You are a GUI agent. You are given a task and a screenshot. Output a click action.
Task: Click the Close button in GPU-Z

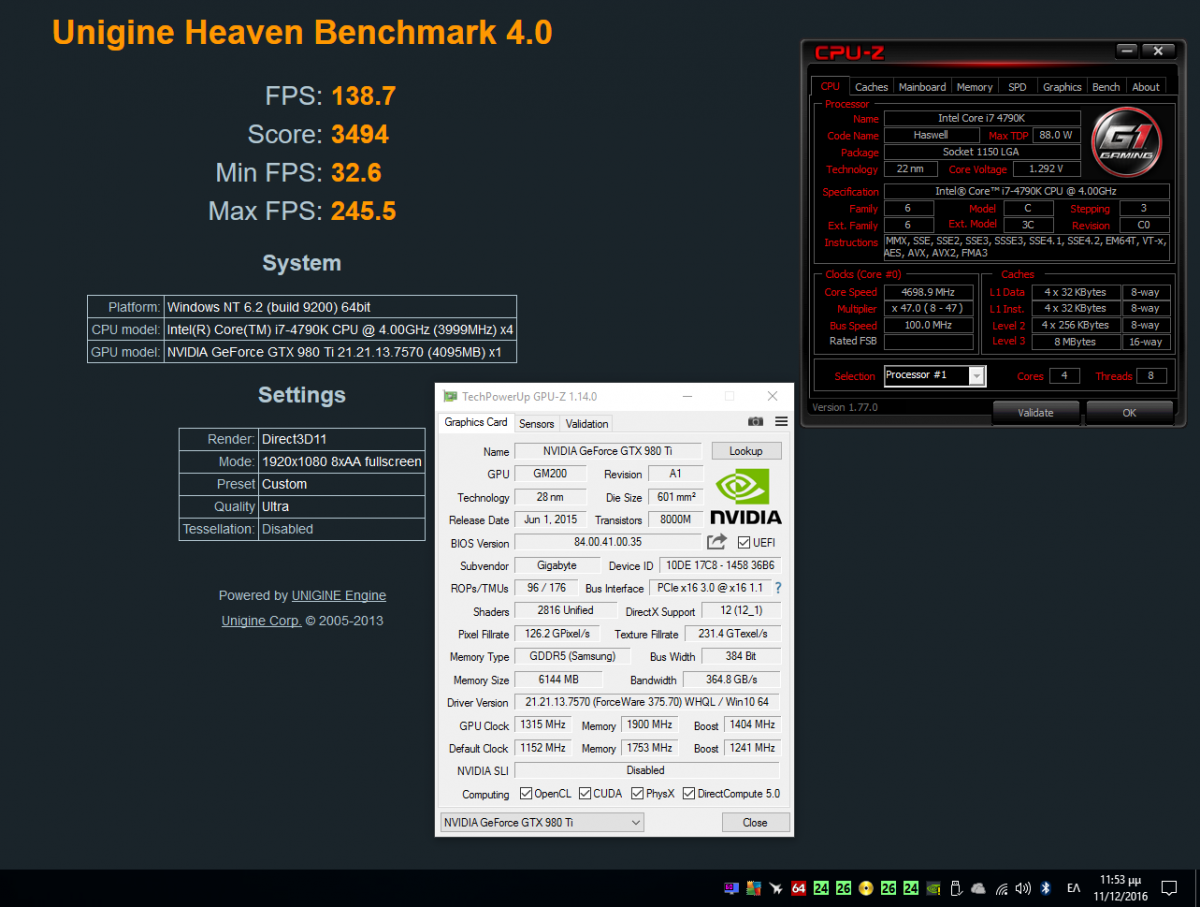pyautogui.click(x=755, y=822)
